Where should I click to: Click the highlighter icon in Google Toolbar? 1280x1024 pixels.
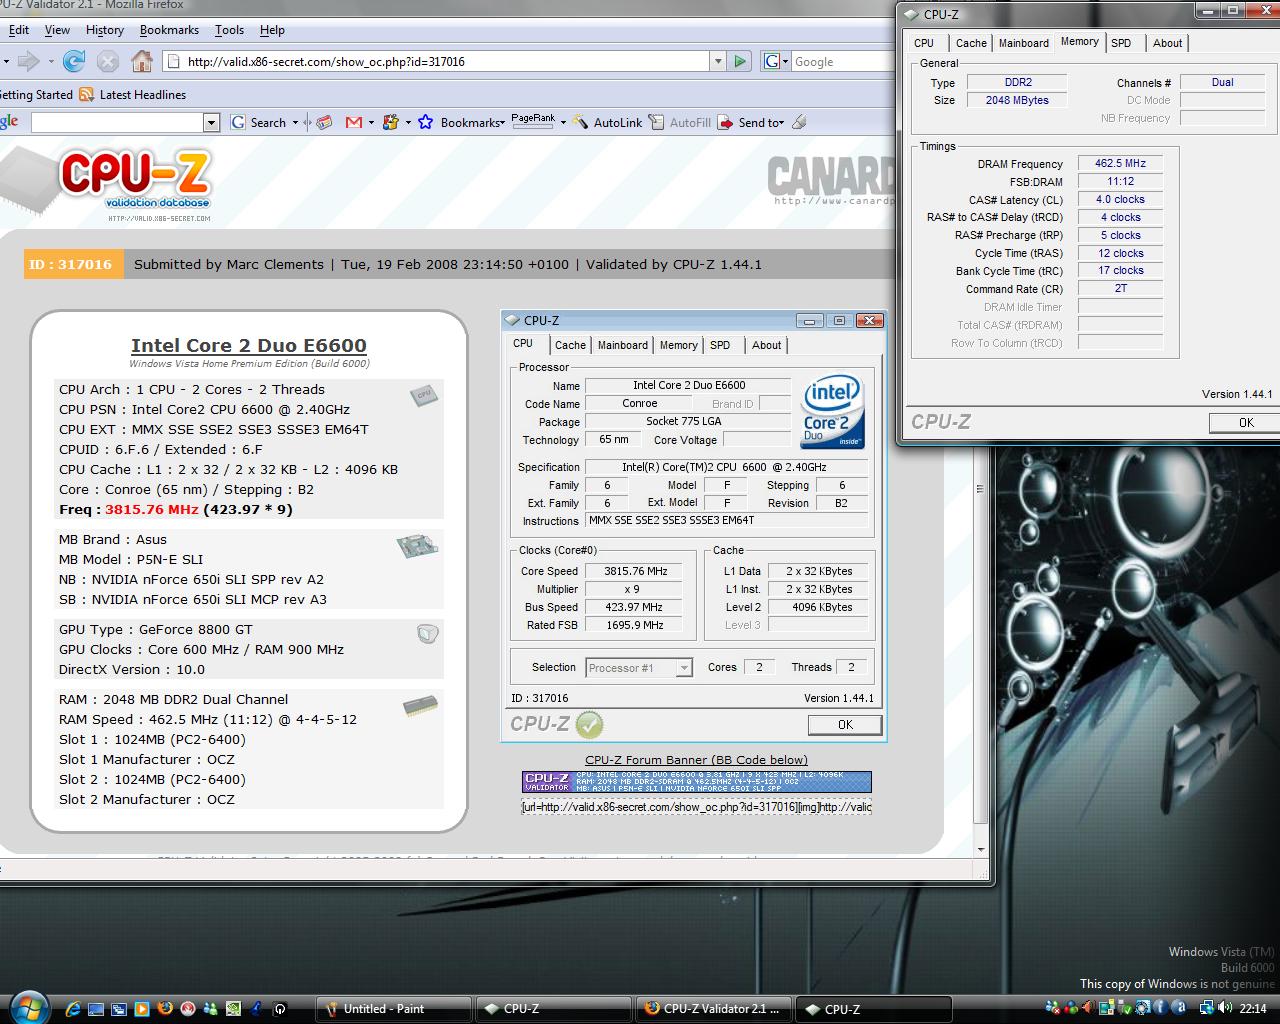point(798,122)
